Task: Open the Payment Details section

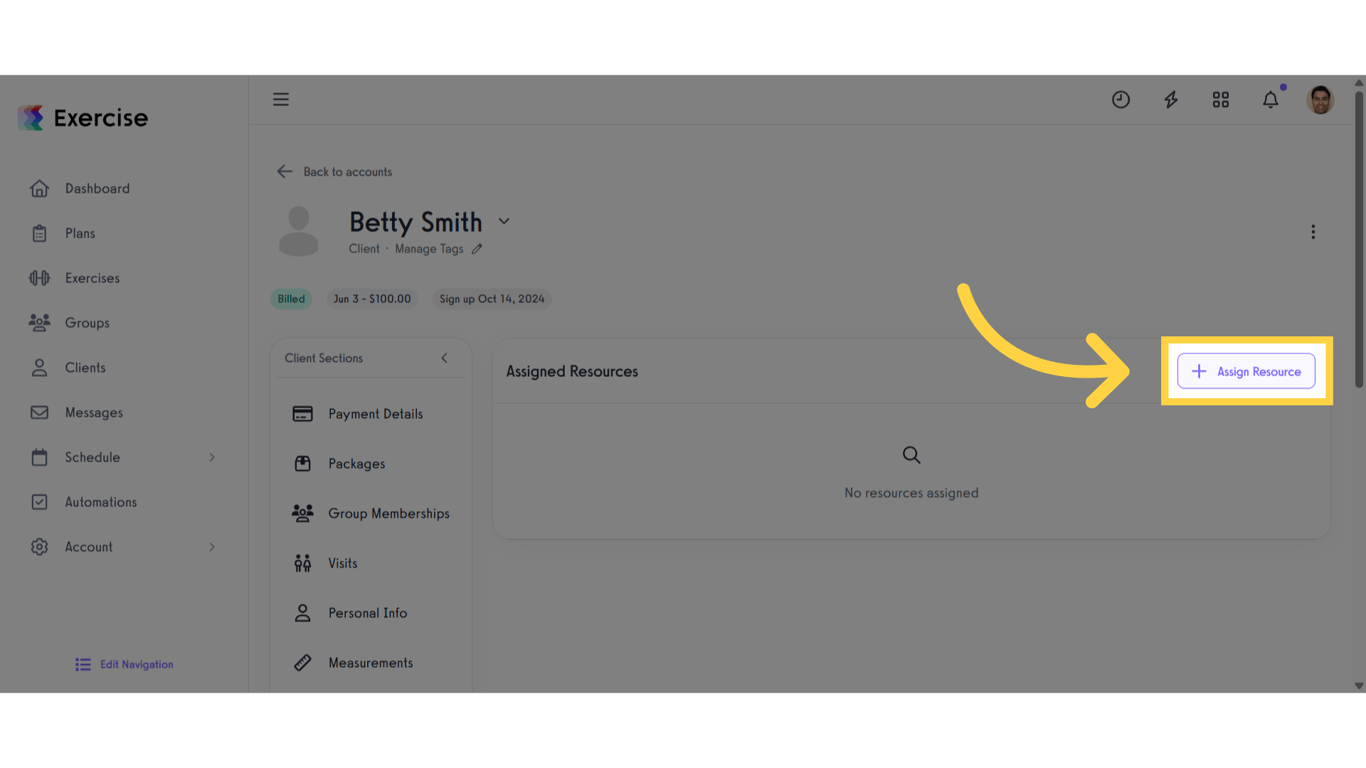Action: (371, 414)
